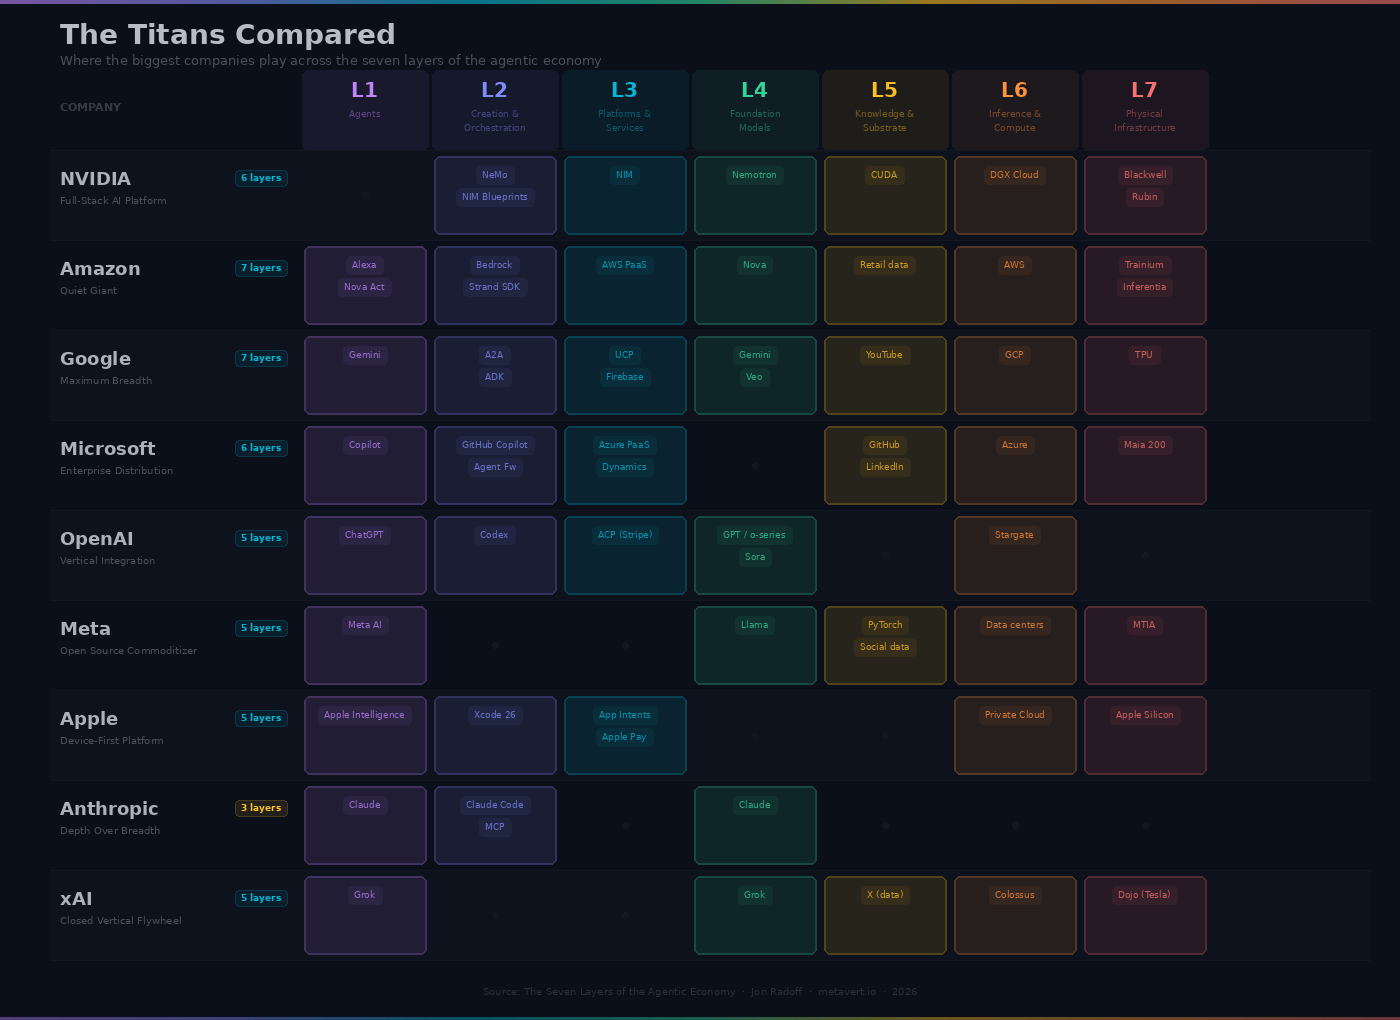Click the CUDA tag

[885, 175]
